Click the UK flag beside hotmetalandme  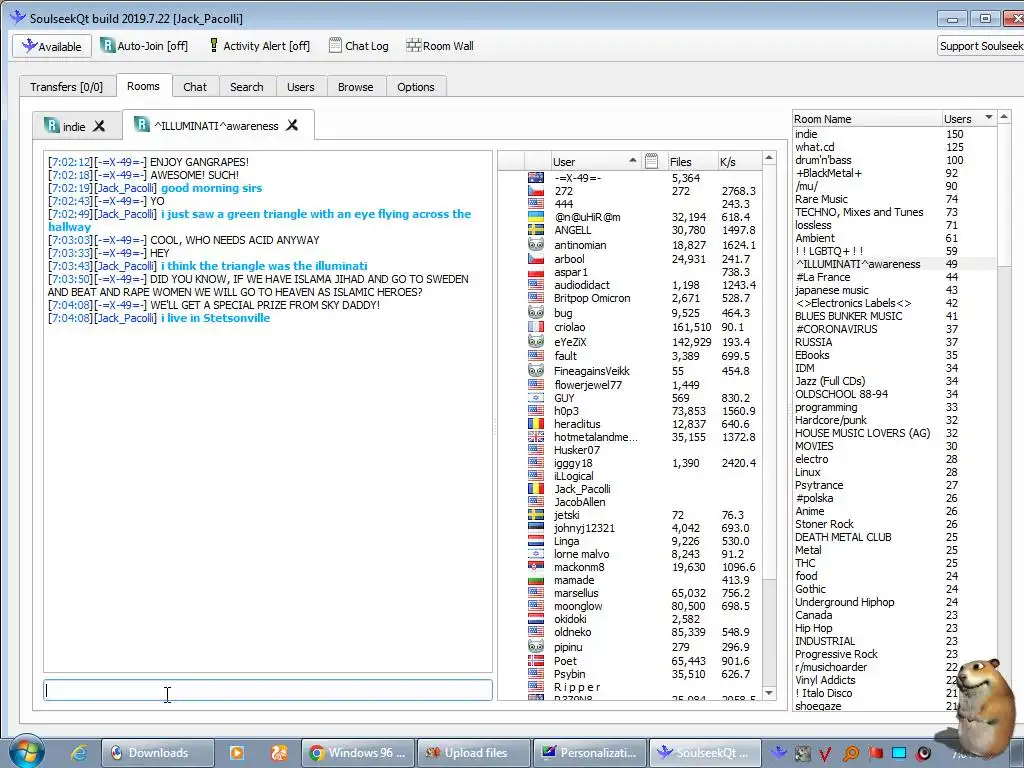pyautogui.click(x=536, y=437)
